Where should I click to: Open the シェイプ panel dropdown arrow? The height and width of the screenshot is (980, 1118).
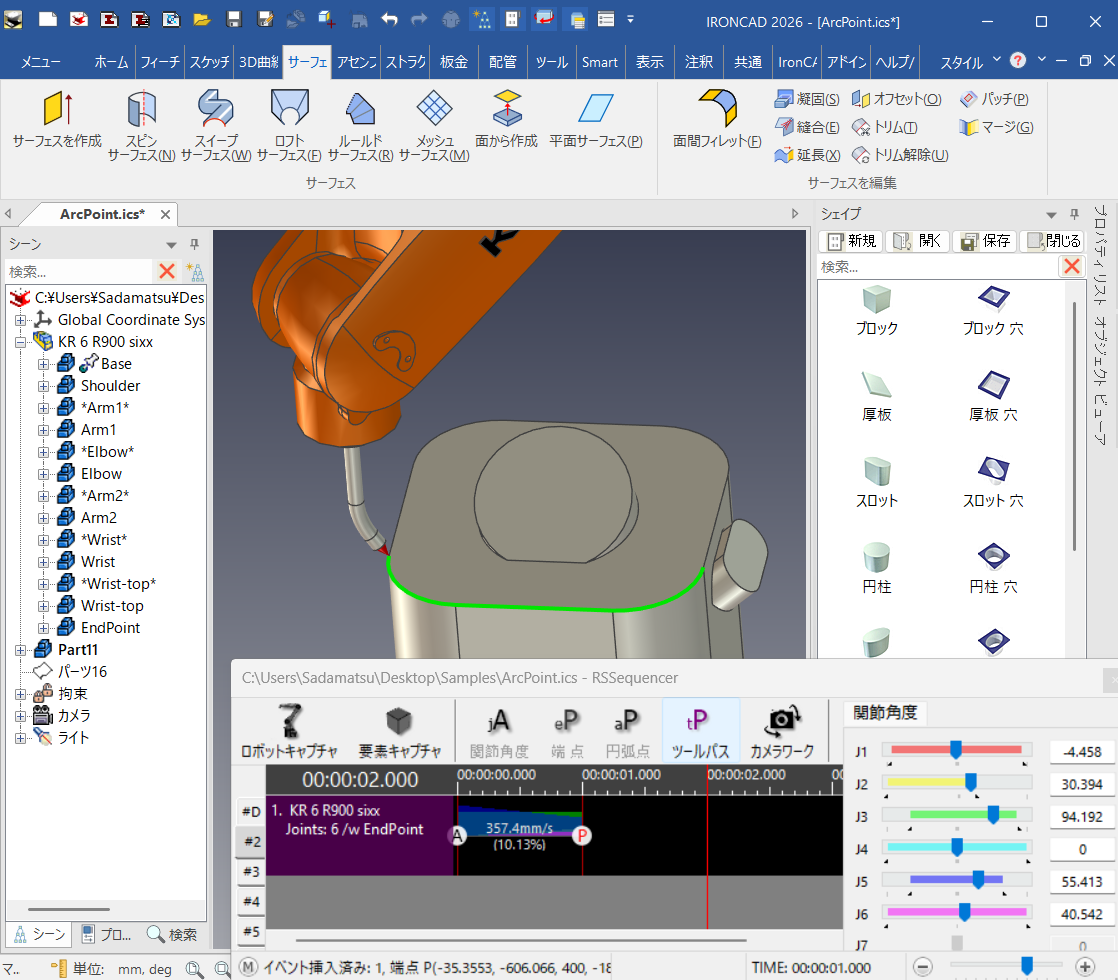(1051, 215)
